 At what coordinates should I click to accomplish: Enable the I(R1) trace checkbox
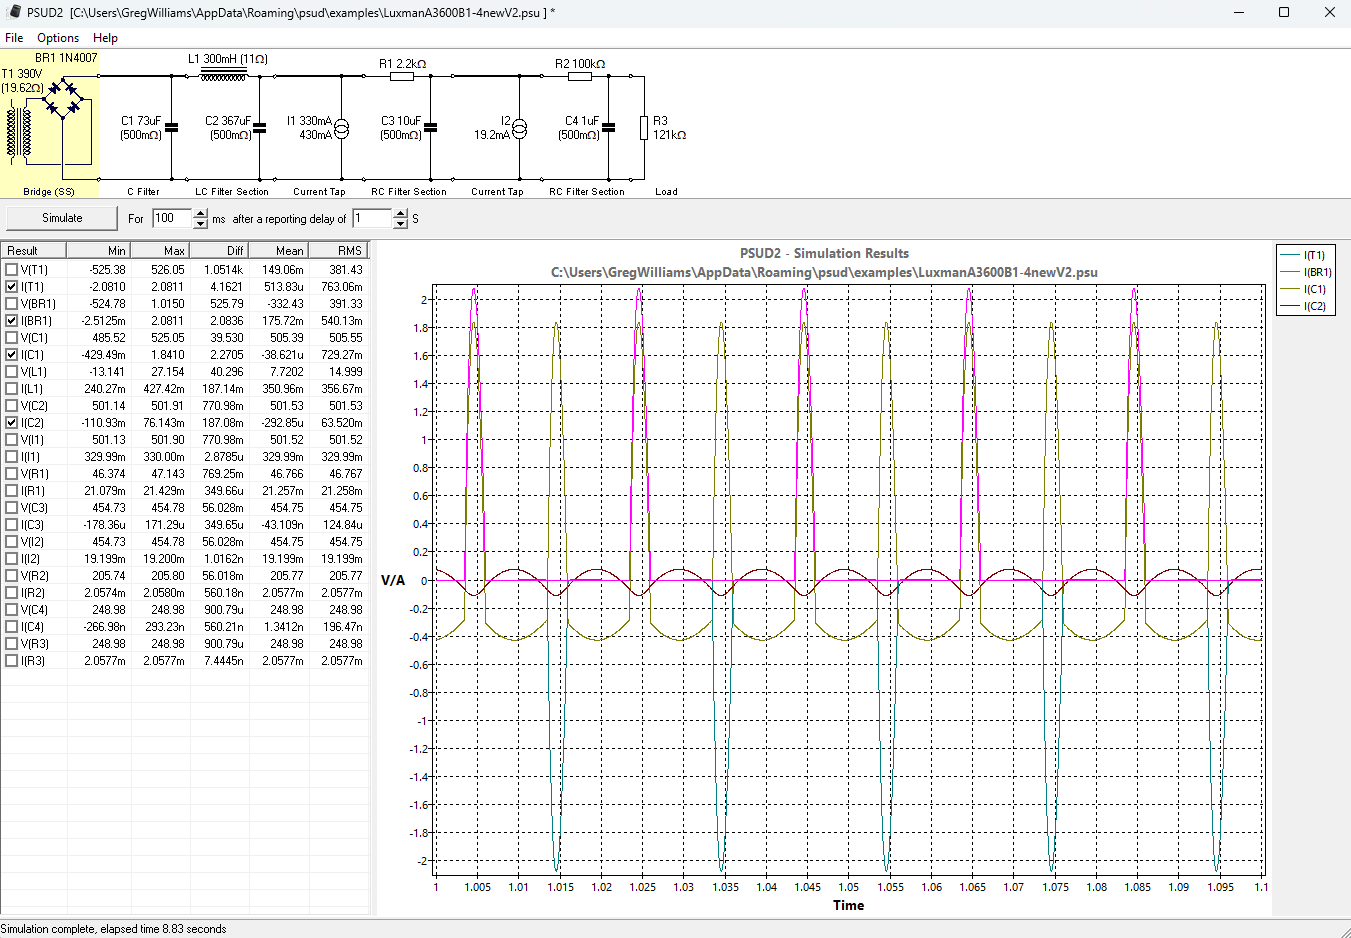(x=12, y=491)
